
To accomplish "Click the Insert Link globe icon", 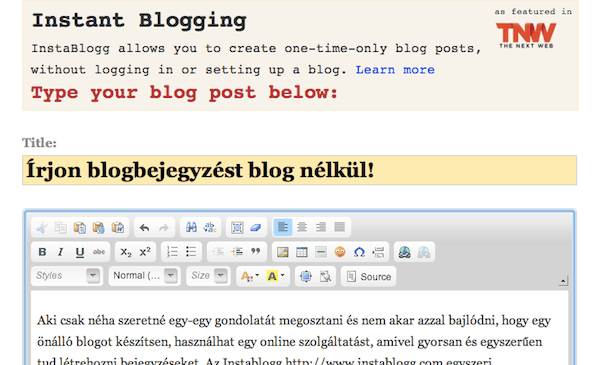I will click(x=405, y=252).
